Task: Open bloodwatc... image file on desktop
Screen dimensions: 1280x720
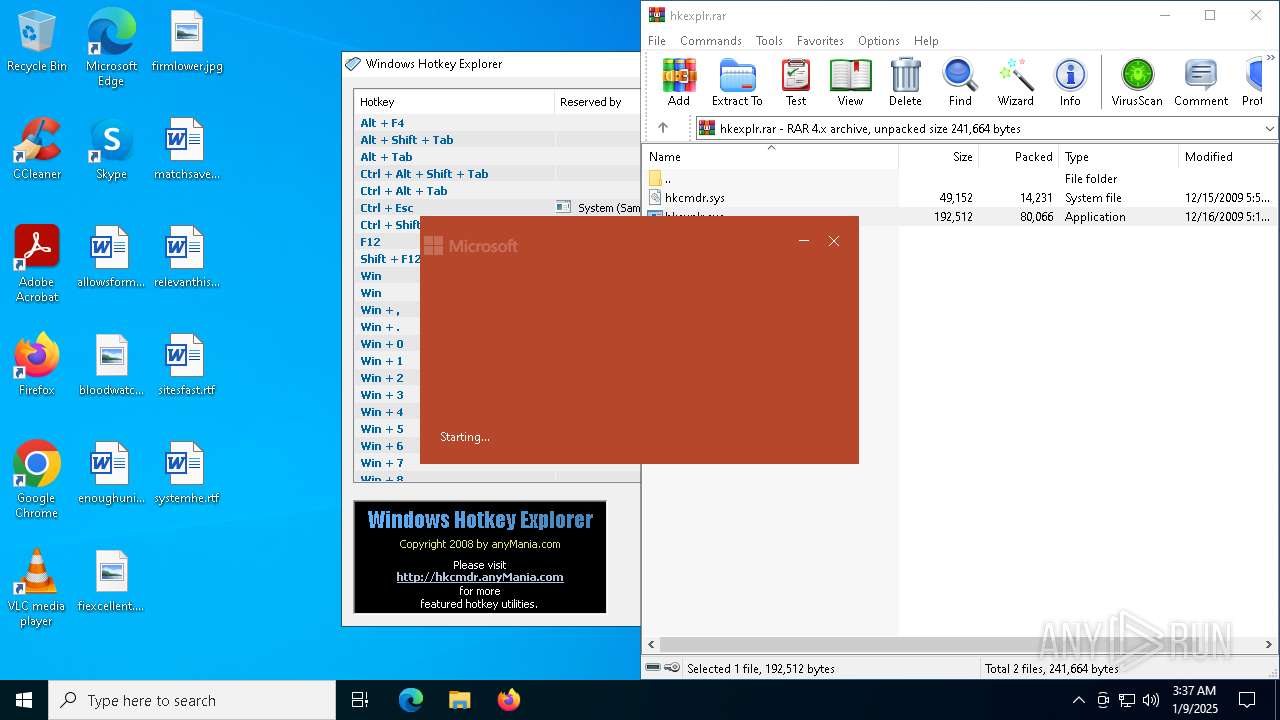Action: click(x=111, y=364)
